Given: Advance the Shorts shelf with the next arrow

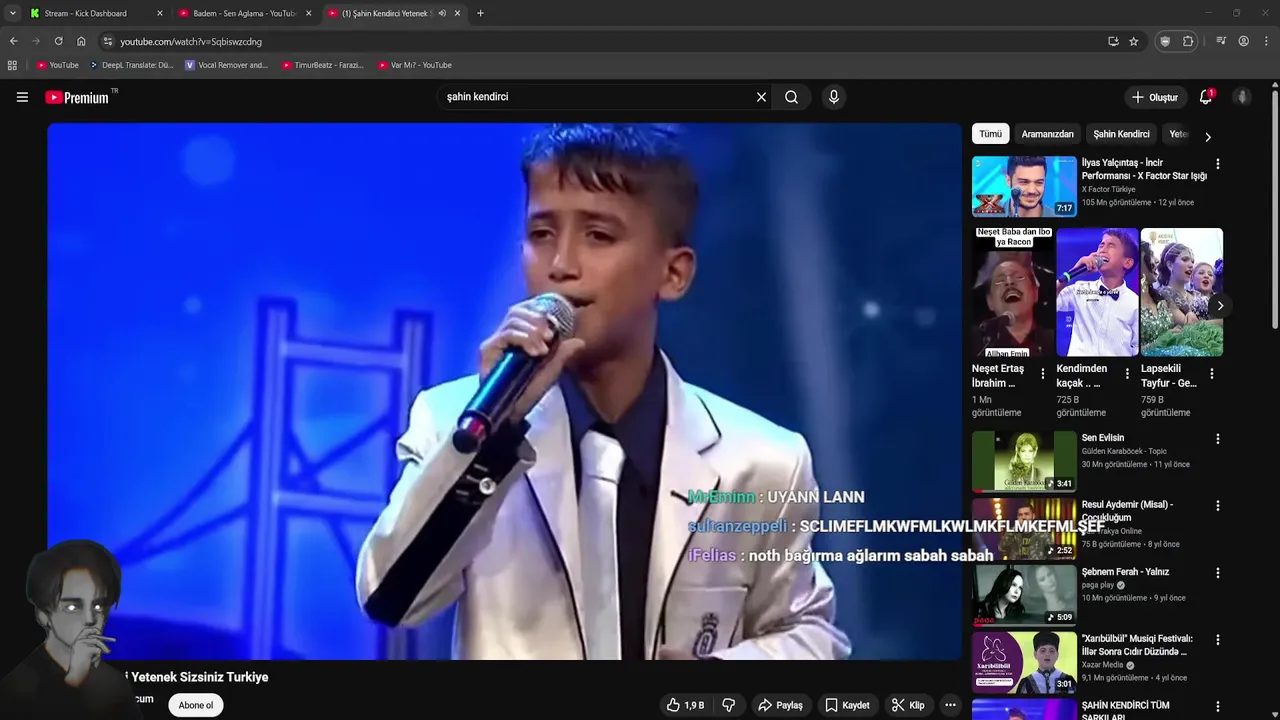Looking at the screenshot, I should pyautogui.click(x=1219, y=306).
